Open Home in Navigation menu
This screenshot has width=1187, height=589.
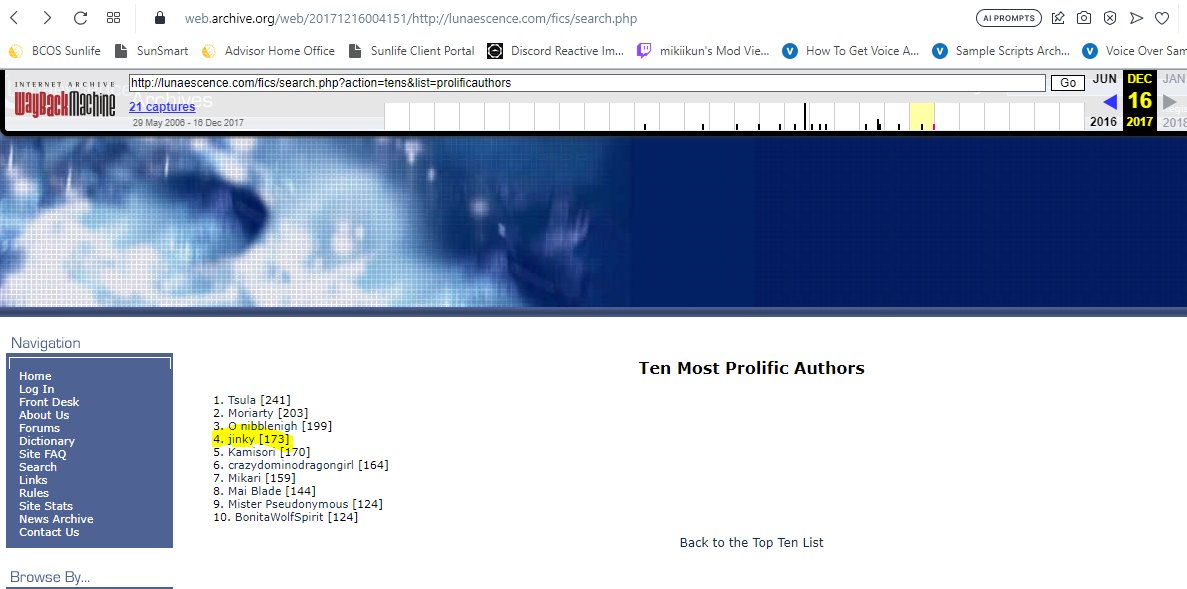(35, 376)
